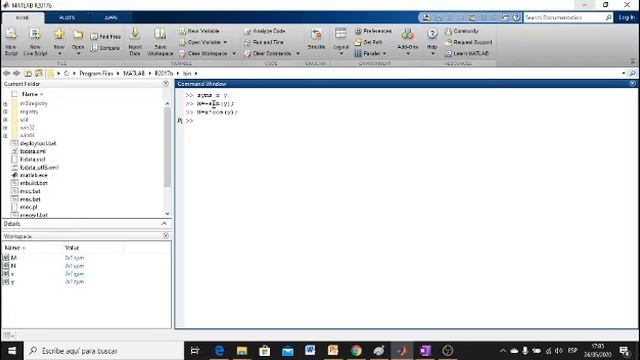
Task: Expand the registry folder
Action: point(5,112)
